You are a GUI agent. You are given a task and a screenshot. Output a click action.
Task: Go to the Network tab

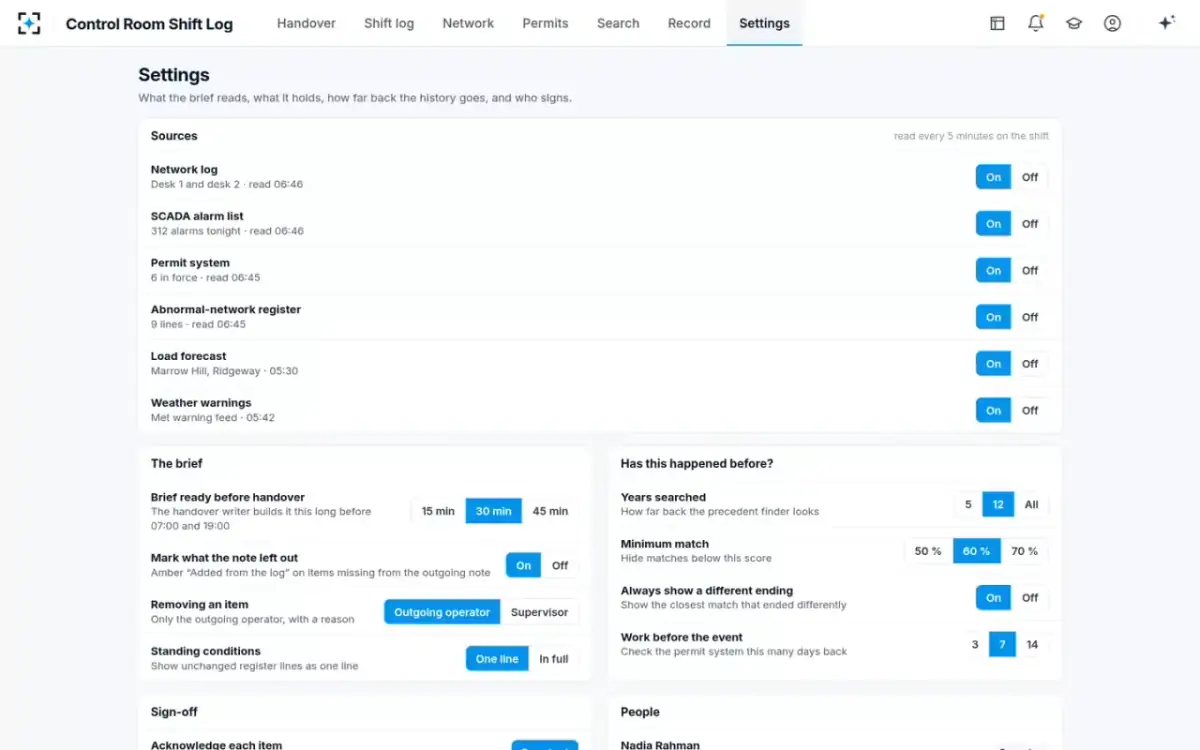coord(468,23)
